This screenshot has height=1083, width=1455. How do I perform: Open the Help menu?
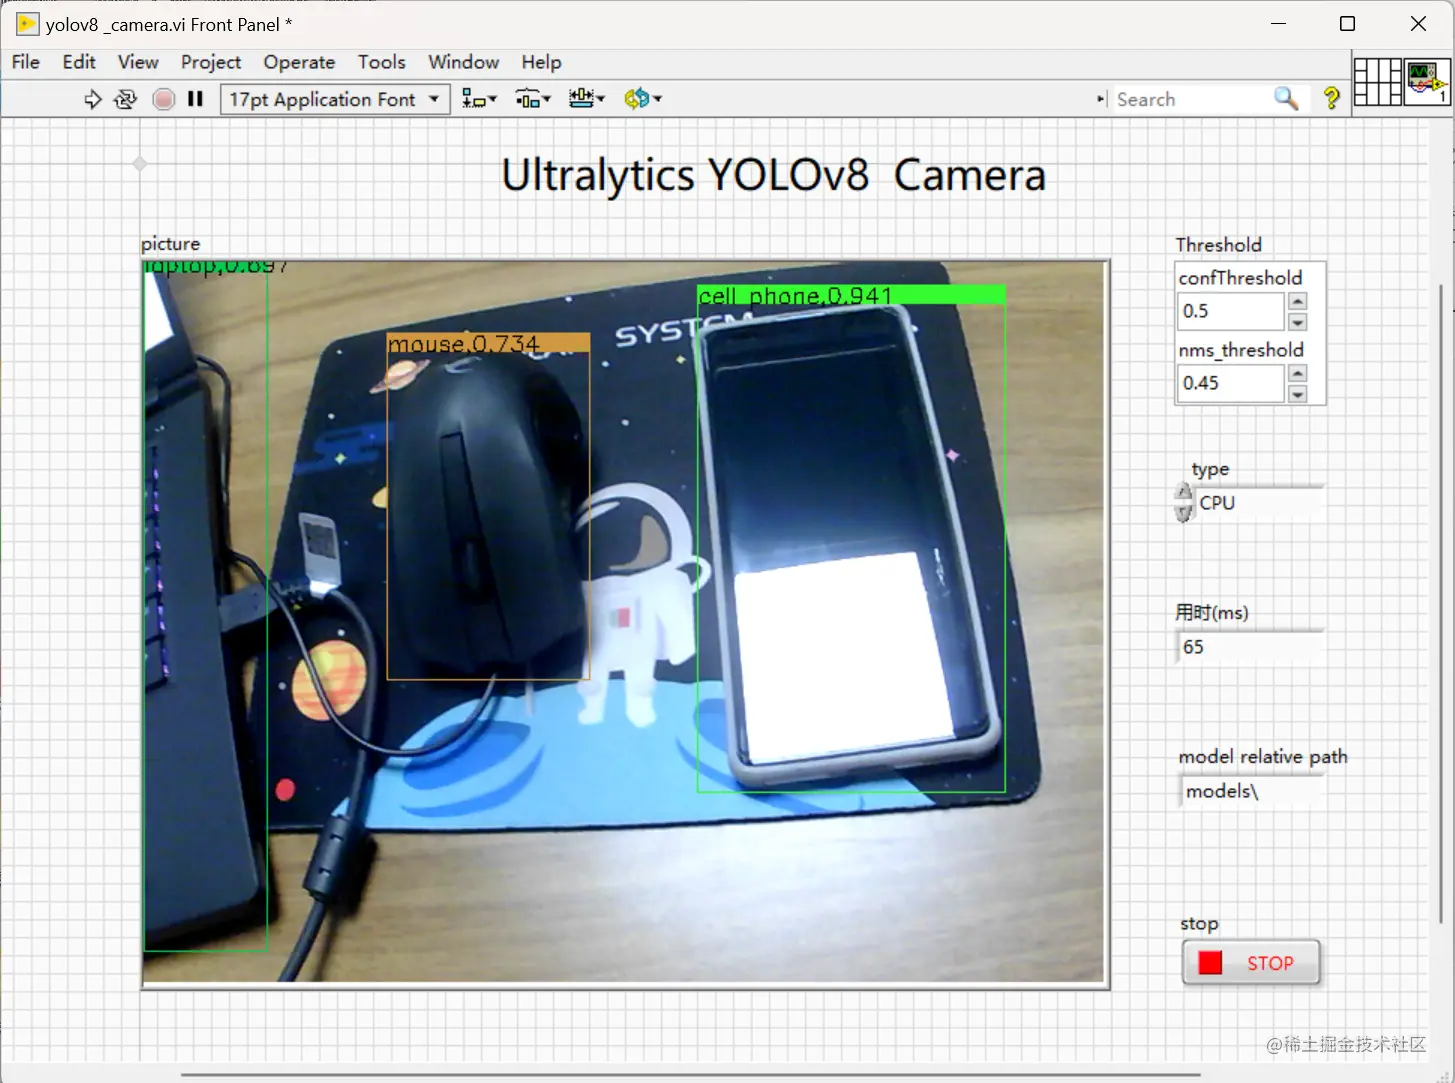pyautogui.click(x=541, y=62)
